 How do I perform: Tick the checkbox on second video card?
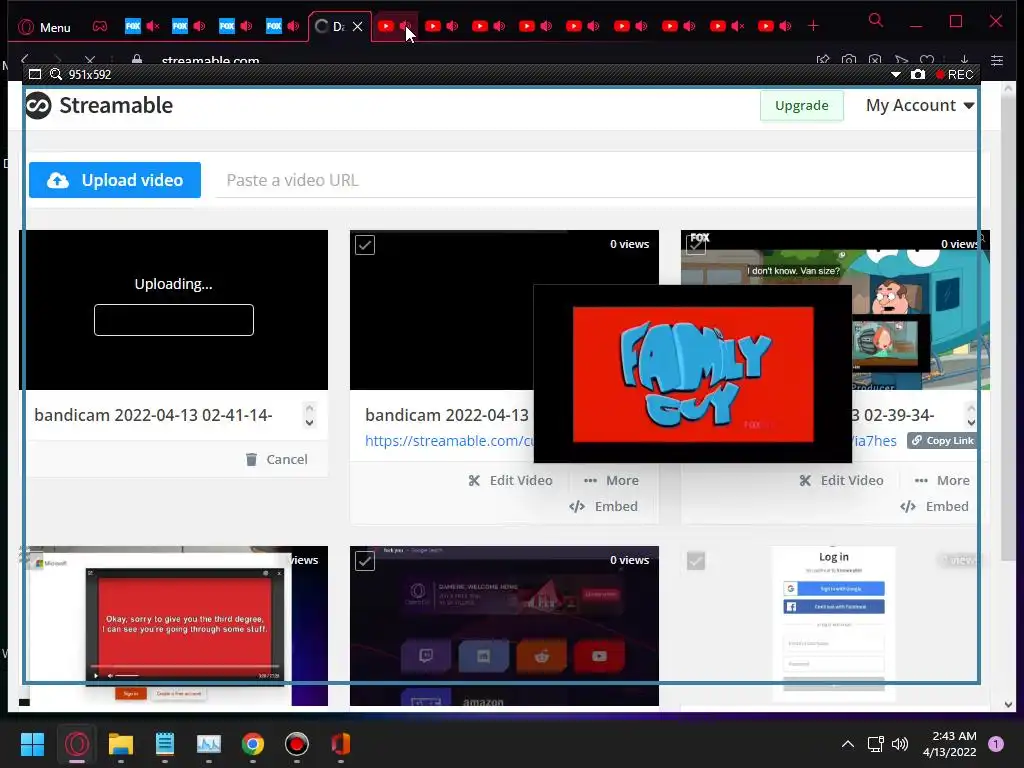(365, 245)
